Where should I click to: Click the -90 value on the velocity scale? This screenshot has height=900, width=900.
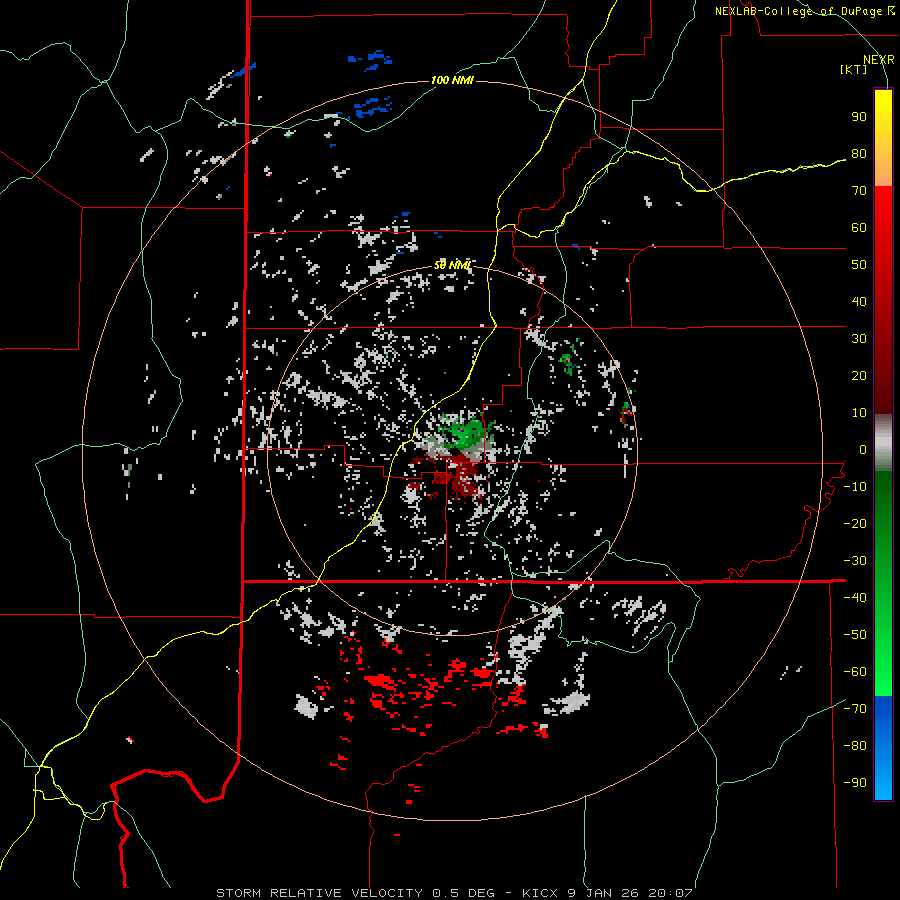coord(855,783)
